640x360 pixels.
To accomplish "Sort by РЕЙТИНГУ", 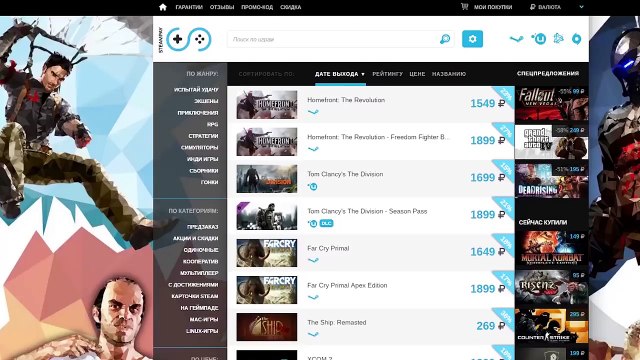I will (387, 74).
